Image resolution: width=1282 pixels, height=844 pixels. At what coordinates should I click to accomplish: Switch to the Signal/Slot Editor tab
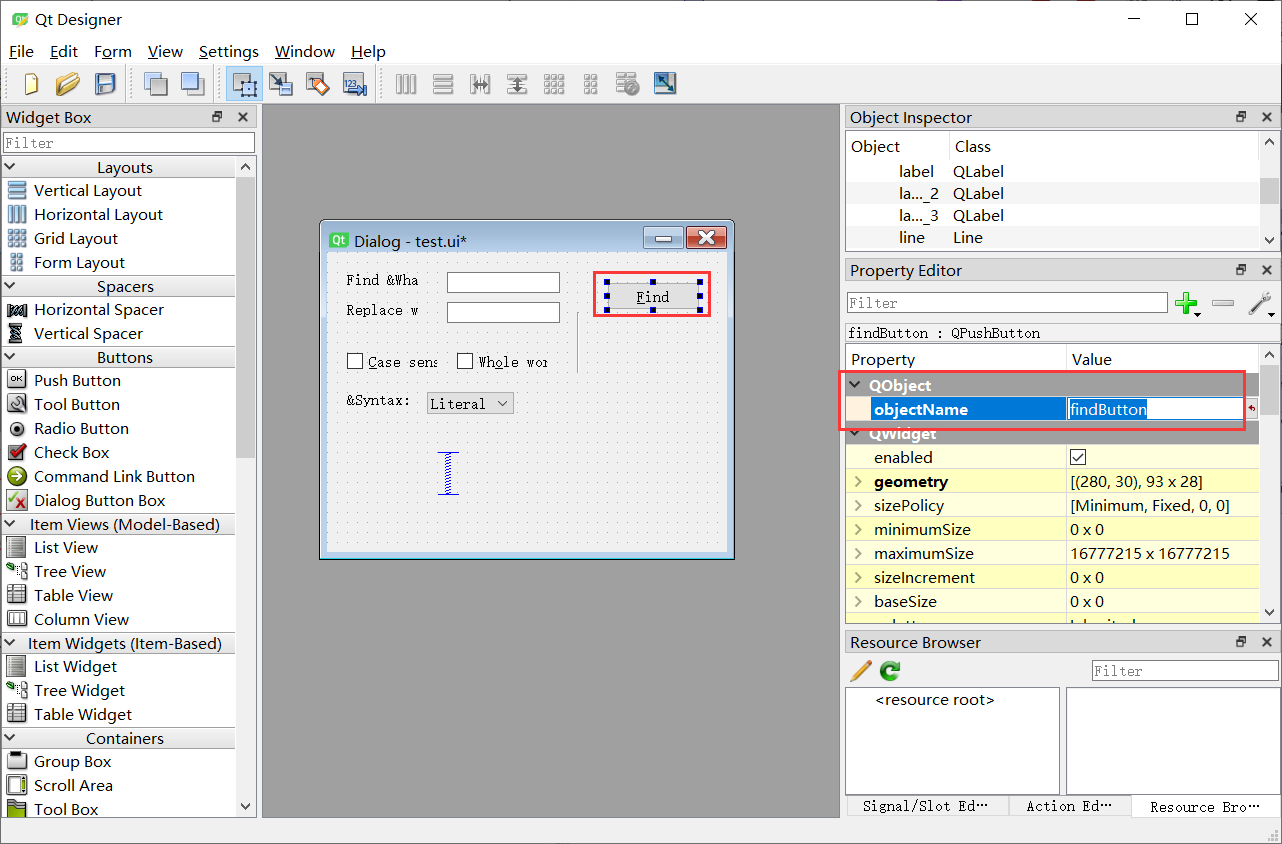pos(926,805)
